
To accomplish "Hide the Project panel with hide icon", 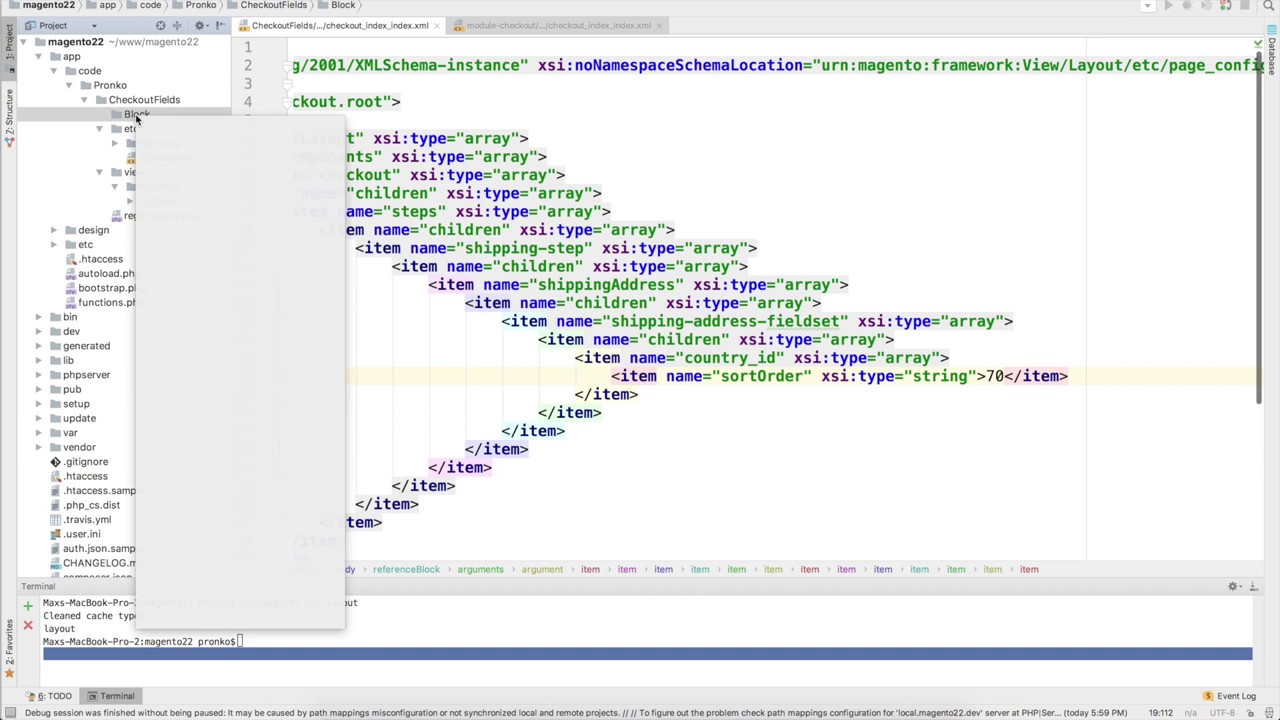I will point(220,25).
